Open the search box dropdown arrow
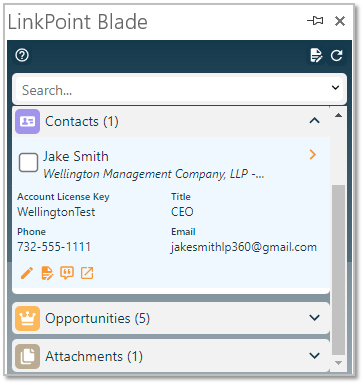The width and height of the screenshot is (364, 385). click(335, 88)
